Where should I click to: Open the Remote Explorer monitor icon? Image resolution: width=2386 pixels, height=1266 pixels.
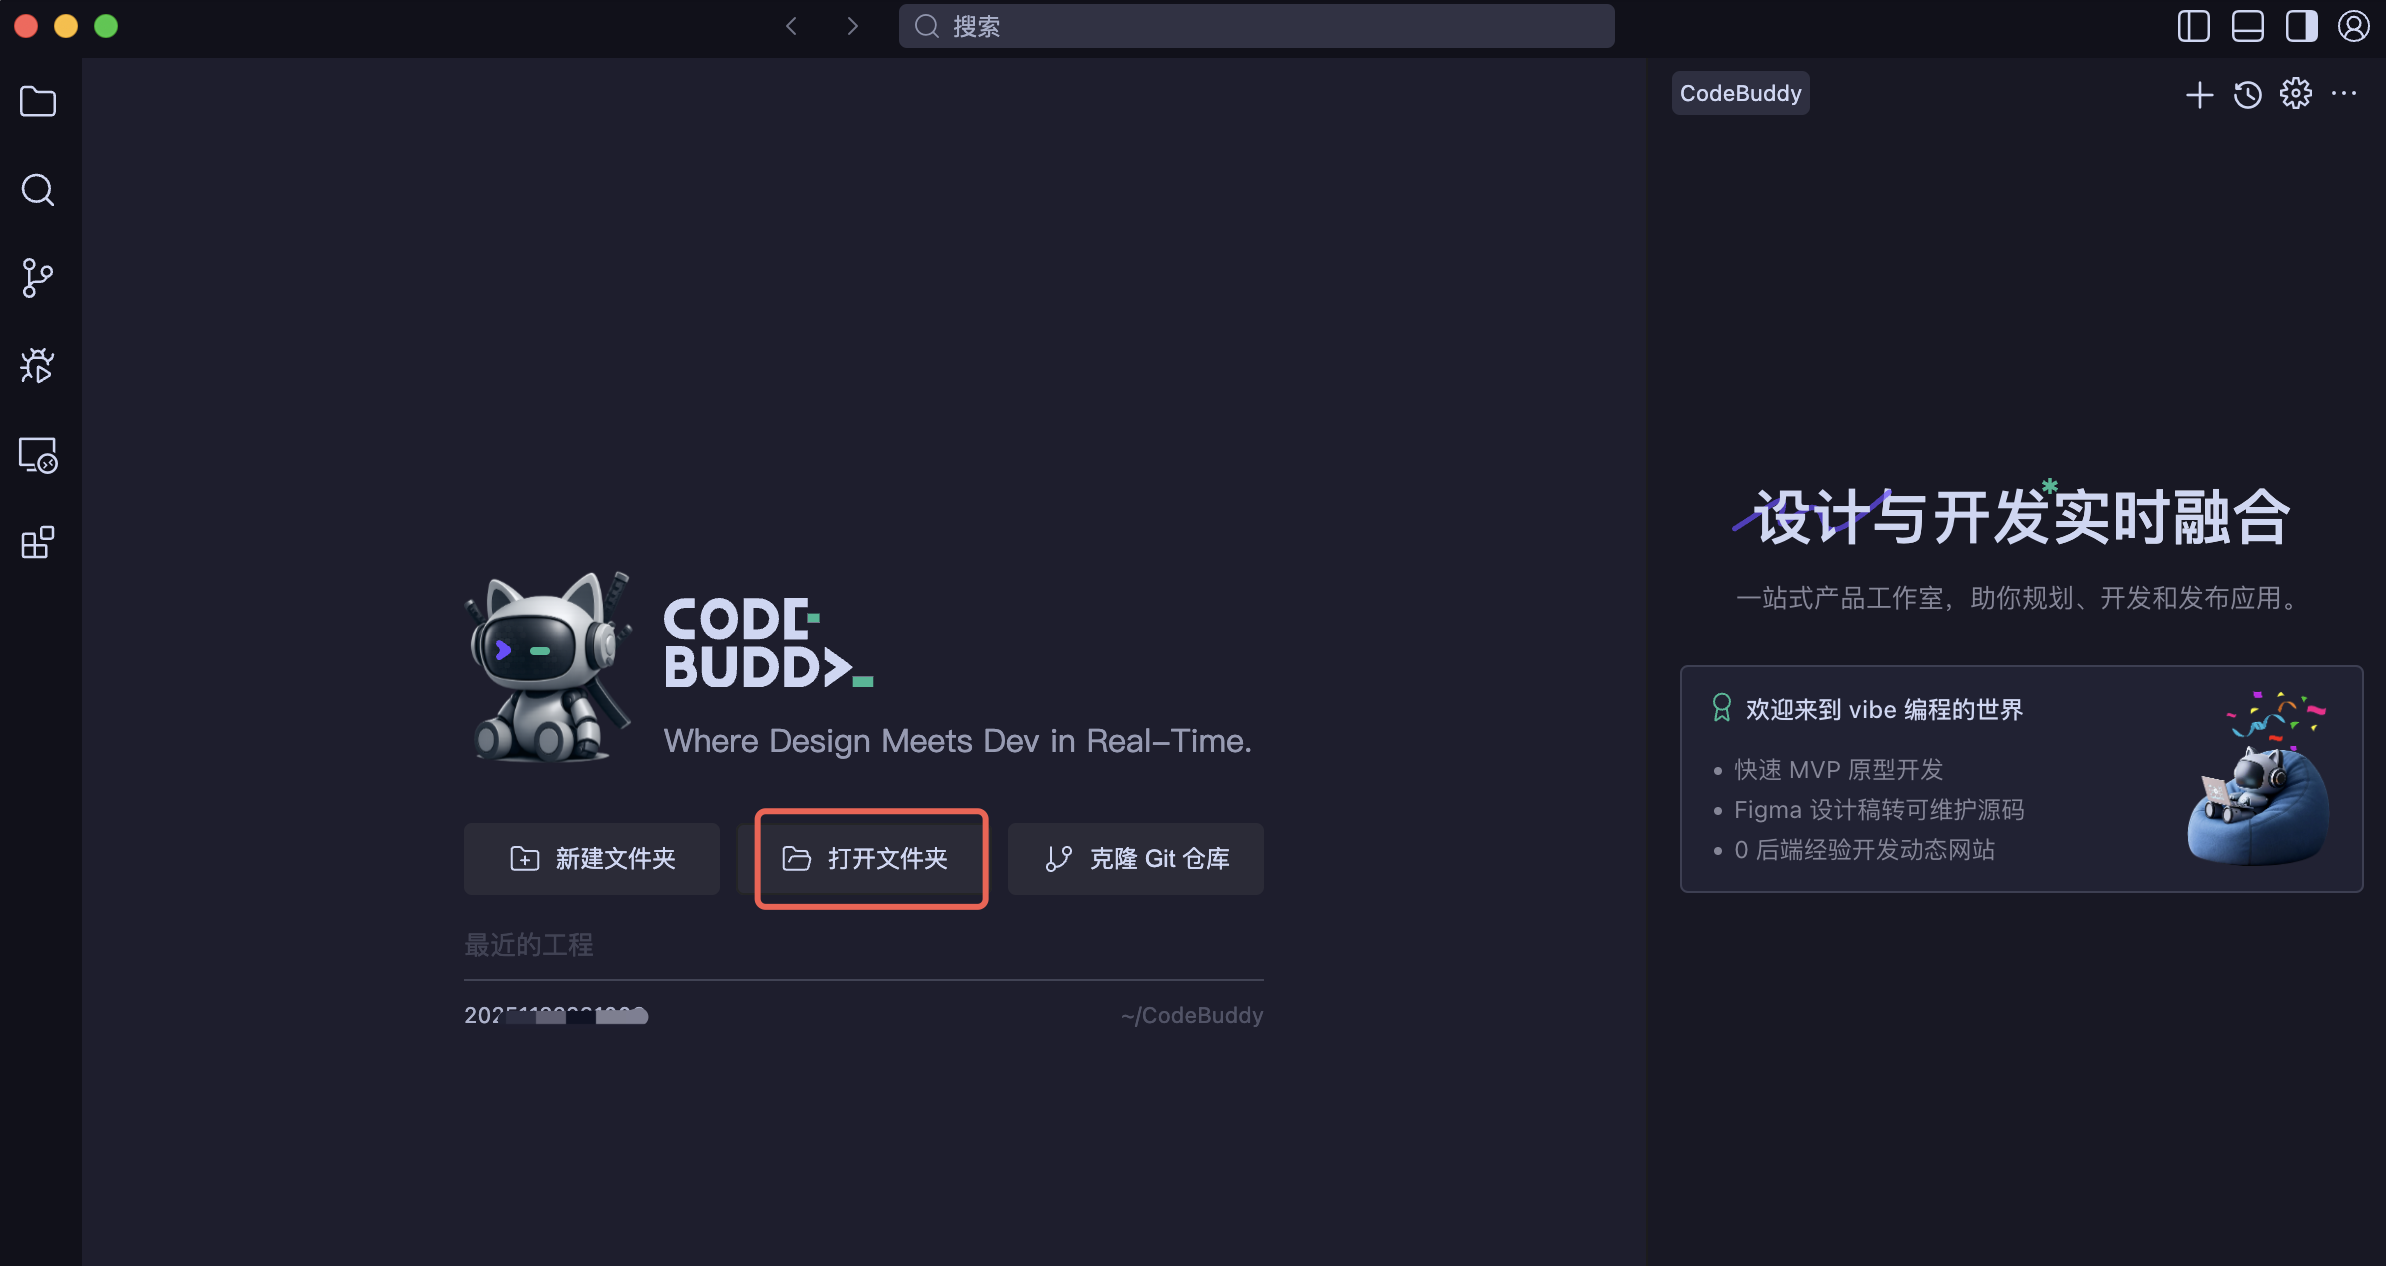[x=38, y=455]
